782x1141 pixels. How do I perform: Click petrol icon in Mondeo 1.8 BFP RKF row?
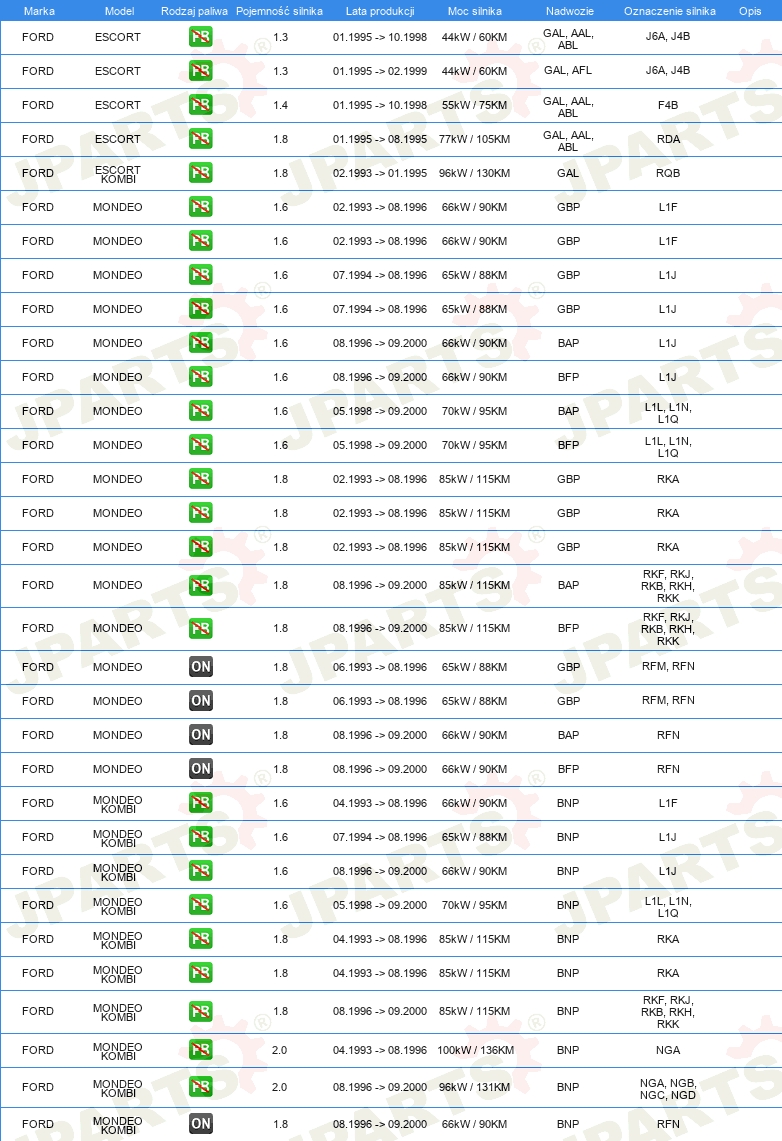pyautogui.click(x=201, y=628)
